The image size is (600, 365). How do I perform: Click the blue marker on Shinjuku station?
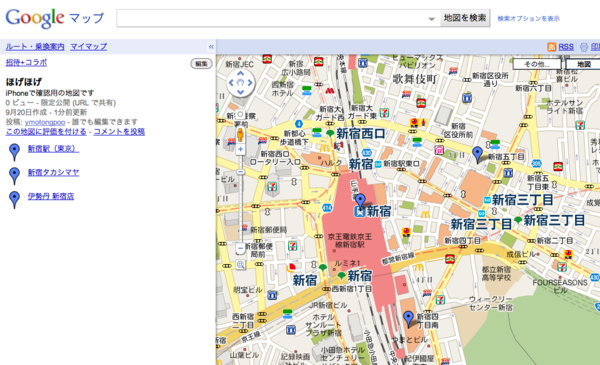tap(360, 201)
